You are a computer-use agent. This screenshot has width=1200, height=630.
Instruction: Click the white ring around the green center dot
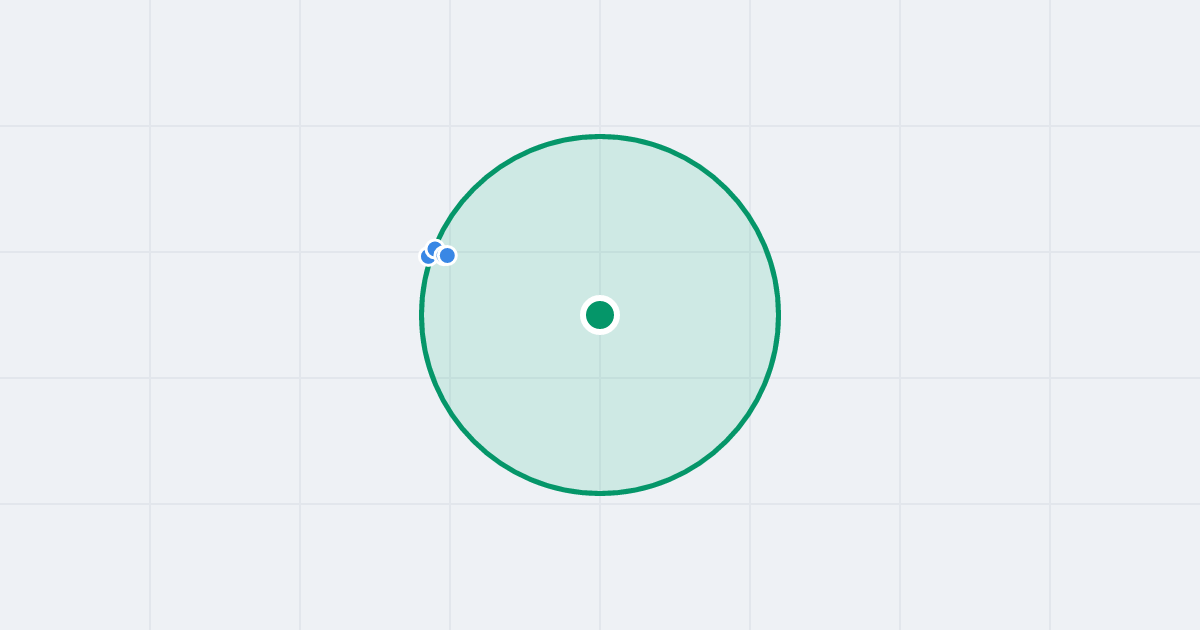[600, 298]
